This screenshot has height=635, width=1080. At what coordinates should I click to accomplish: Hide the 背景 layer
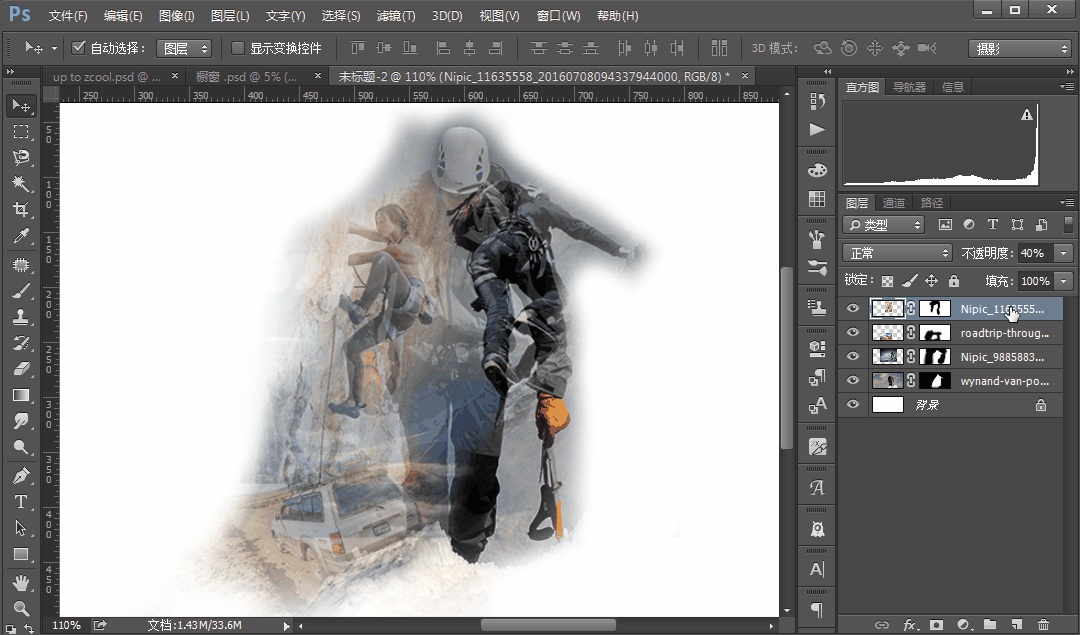tap(853, 404)
